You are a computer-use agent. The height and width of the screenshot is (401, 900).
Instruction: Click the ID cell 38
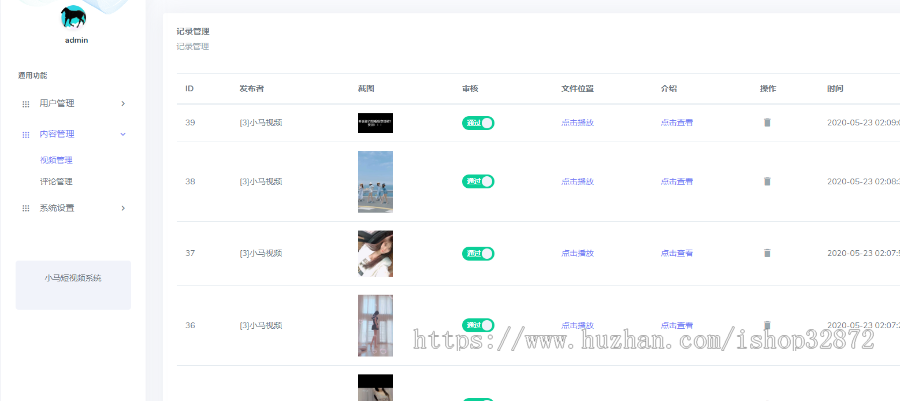click(x=190, y=181)
